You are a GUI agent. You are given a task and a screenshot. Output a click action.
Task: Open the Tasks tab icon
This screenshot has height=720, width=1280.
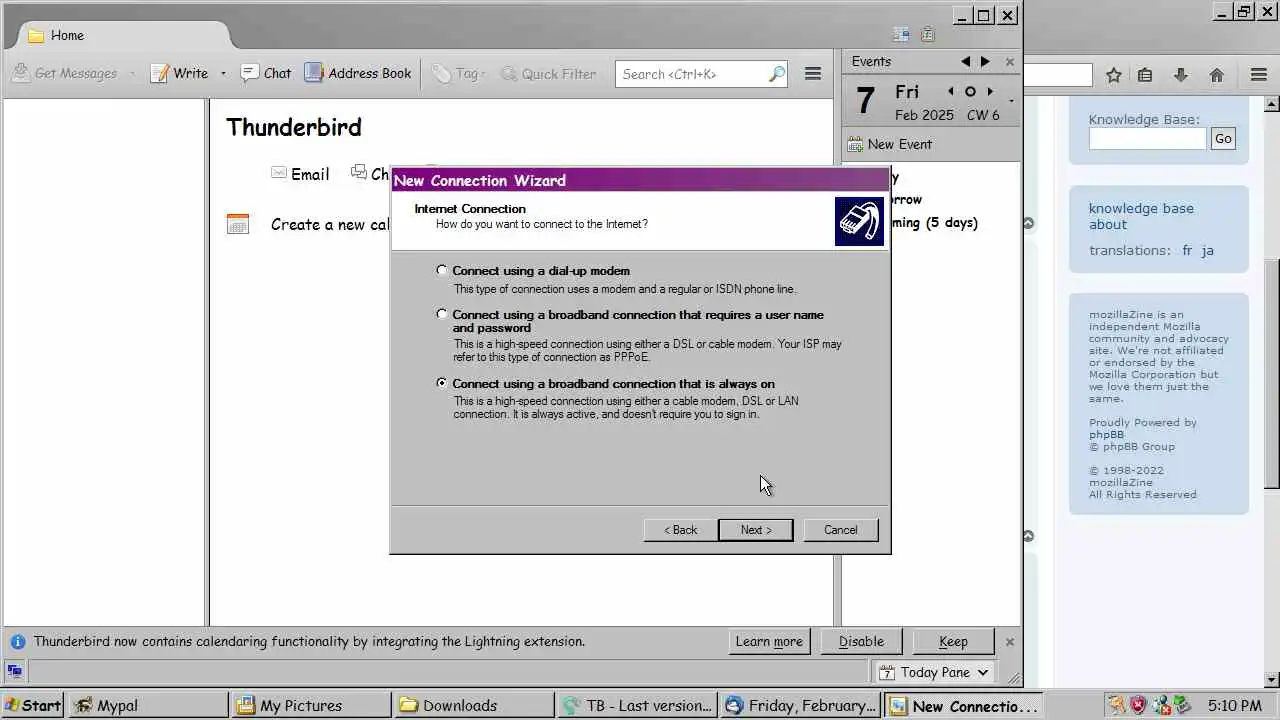click(928, 34)
